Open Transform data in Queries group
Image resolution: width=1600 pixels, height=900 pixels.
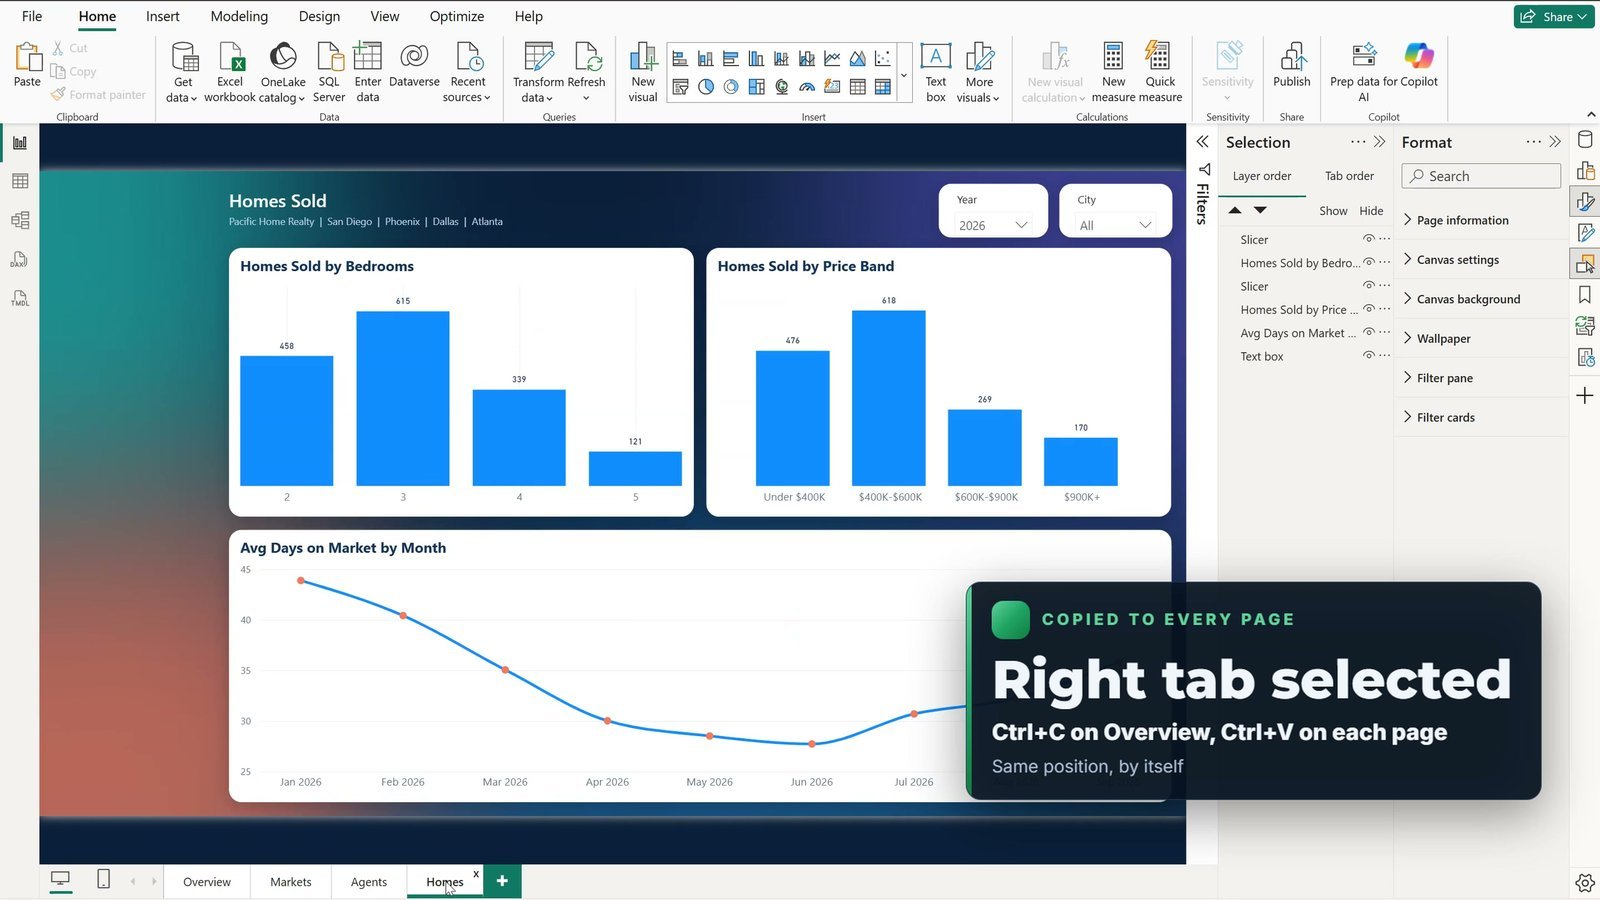pos(538,72)
